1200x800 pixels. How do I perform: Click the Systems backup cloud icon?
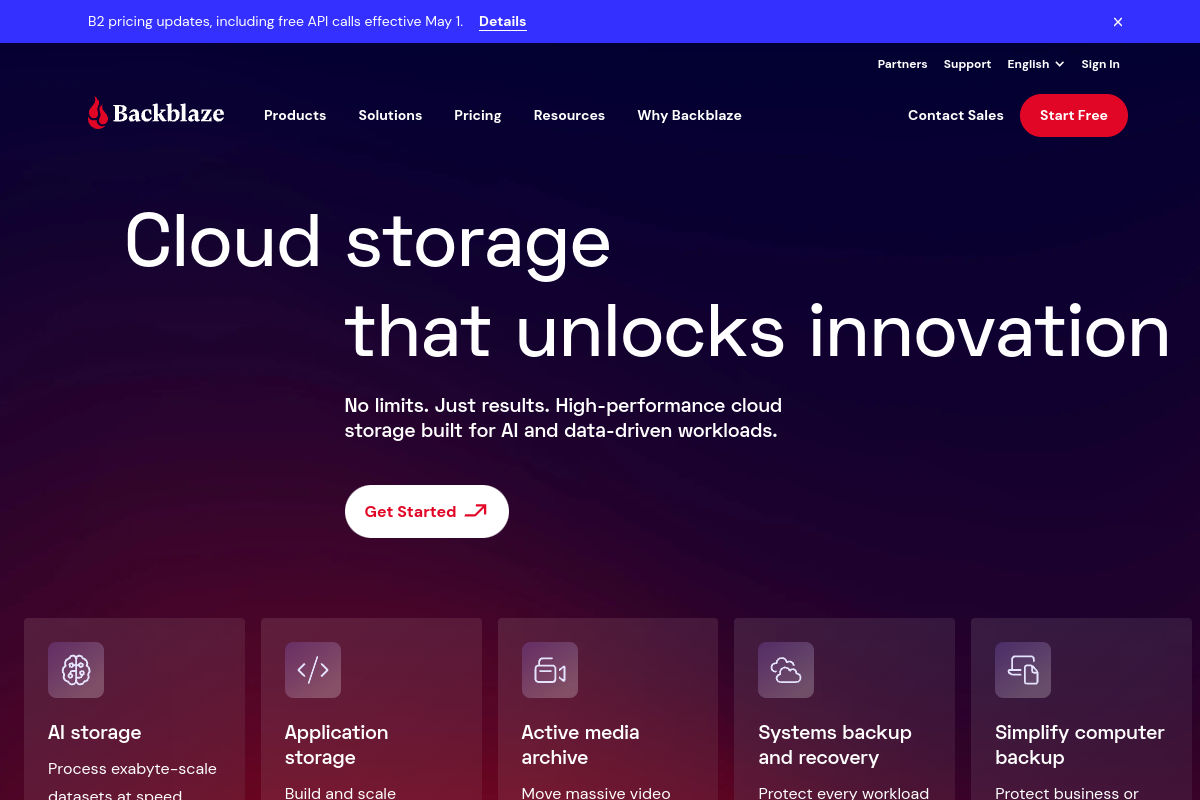(786, 670)
